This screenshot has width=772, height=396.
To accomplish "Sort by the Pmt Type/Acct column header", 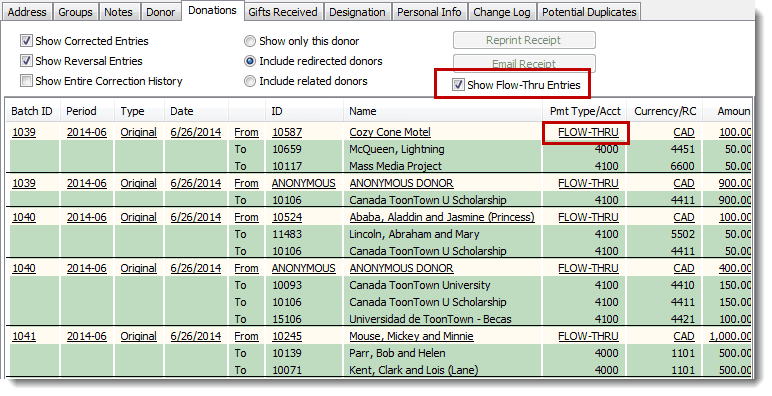I will (585, 111).
